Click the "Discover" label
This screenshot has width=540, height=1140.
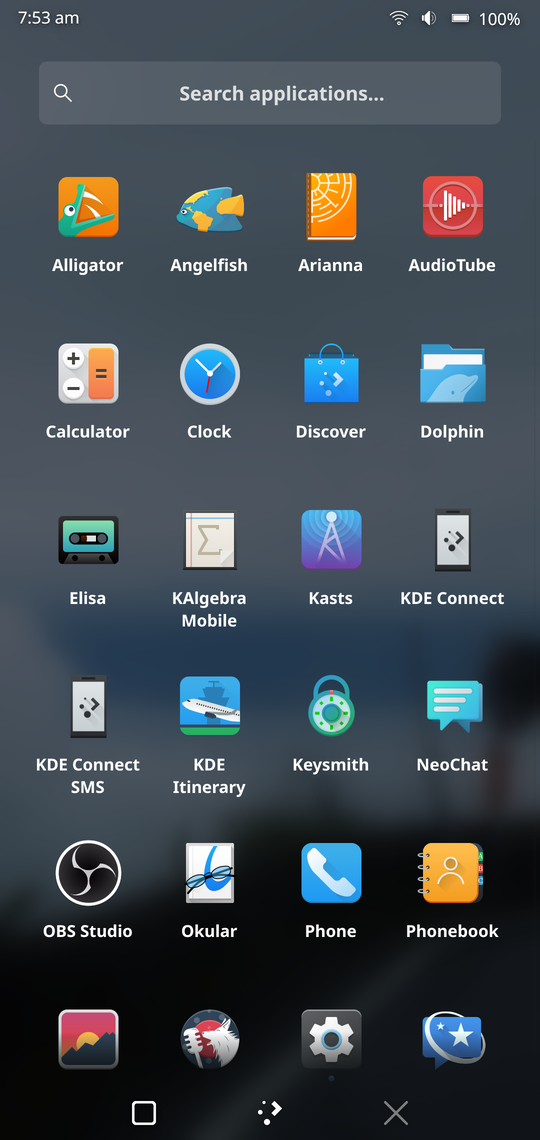331,432
